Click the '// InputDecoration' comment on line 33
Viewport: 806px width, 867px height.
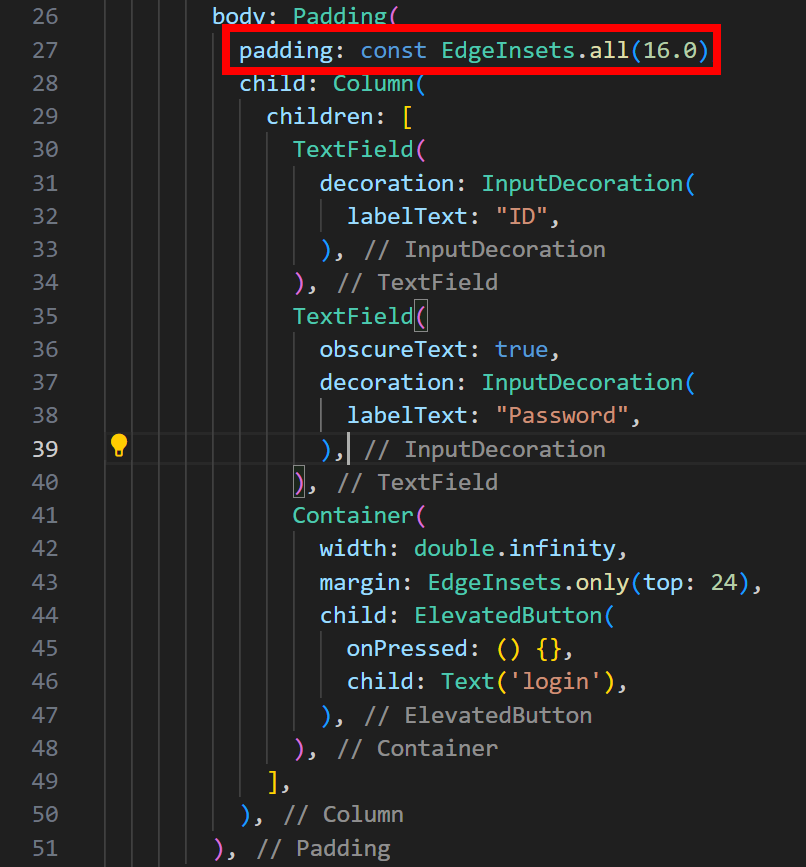485,250
